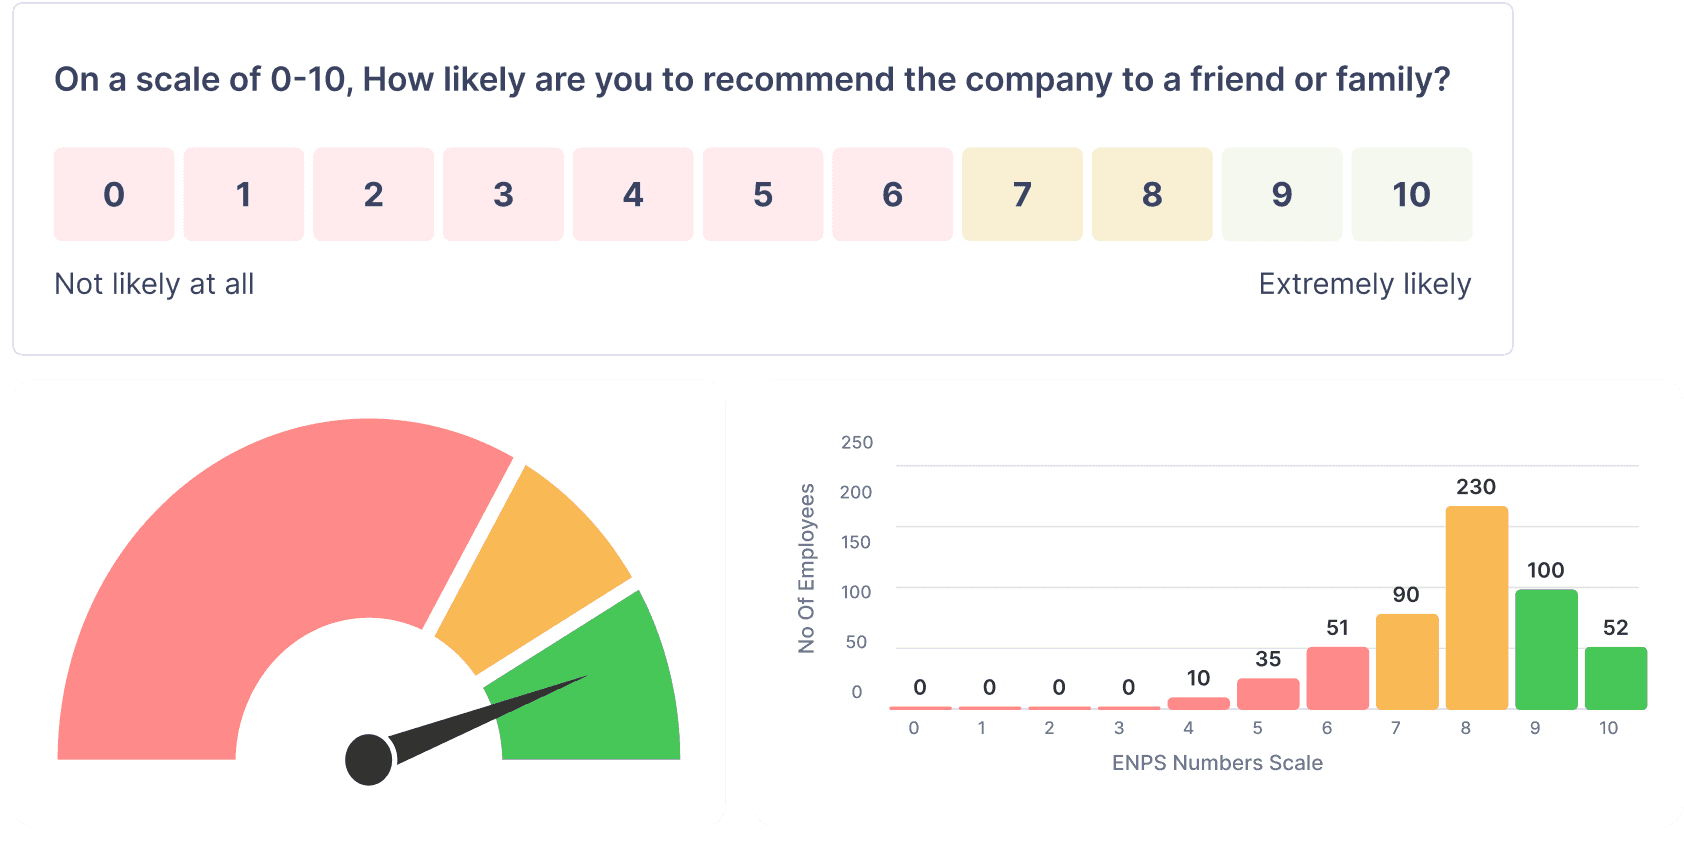Screen dimensions: 1684x857
Task: Click the red gauge segment
Action: (x=250, y=560)
